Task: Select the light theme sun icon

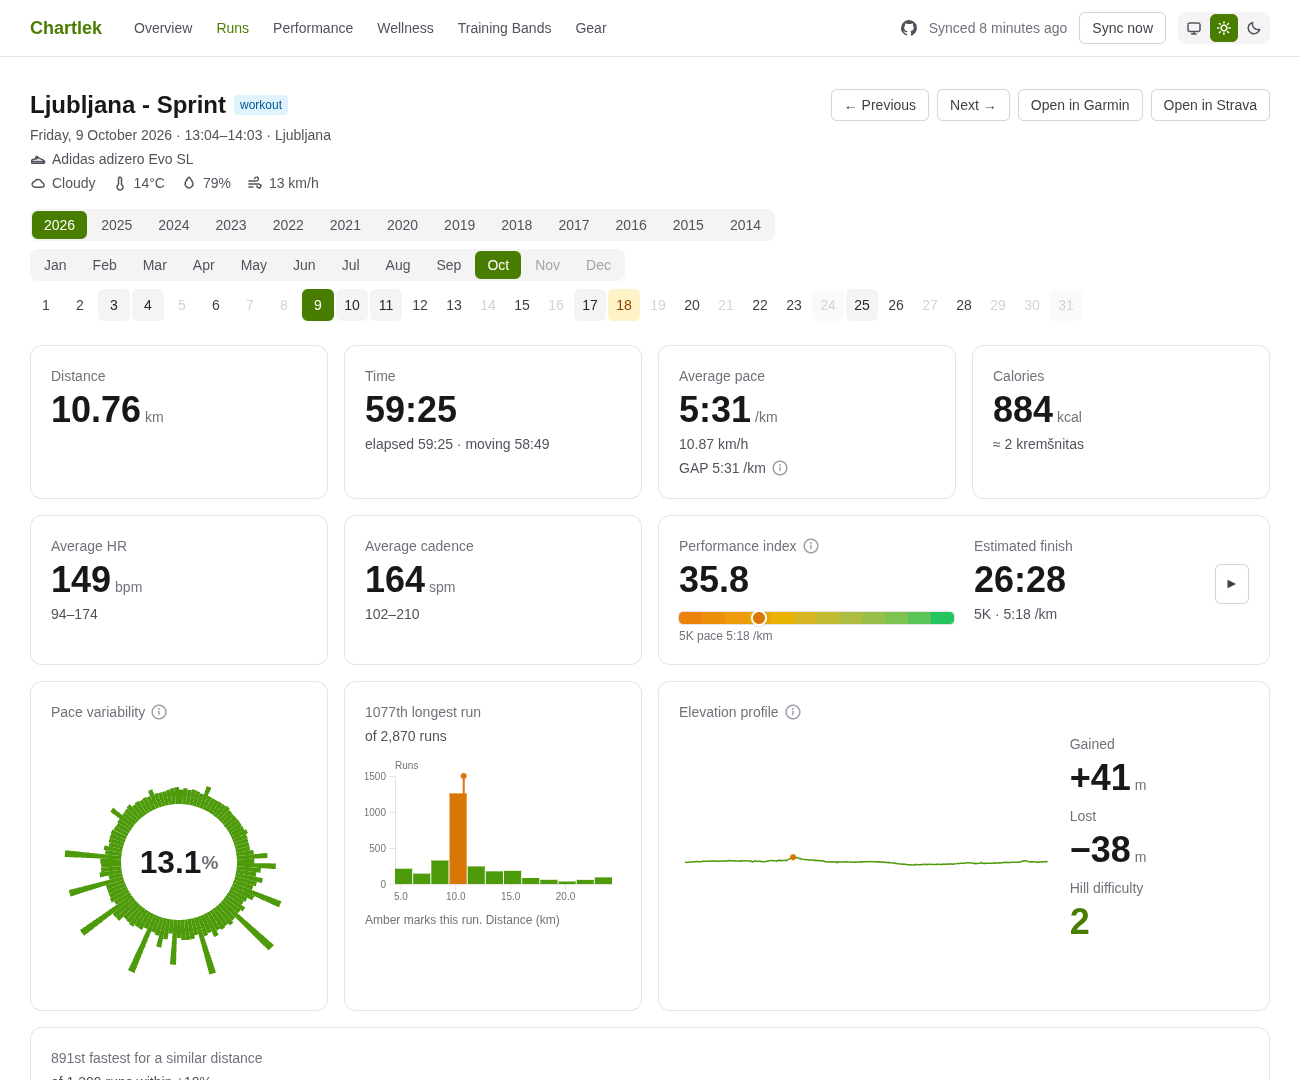Action: [x=1224, y=28]
